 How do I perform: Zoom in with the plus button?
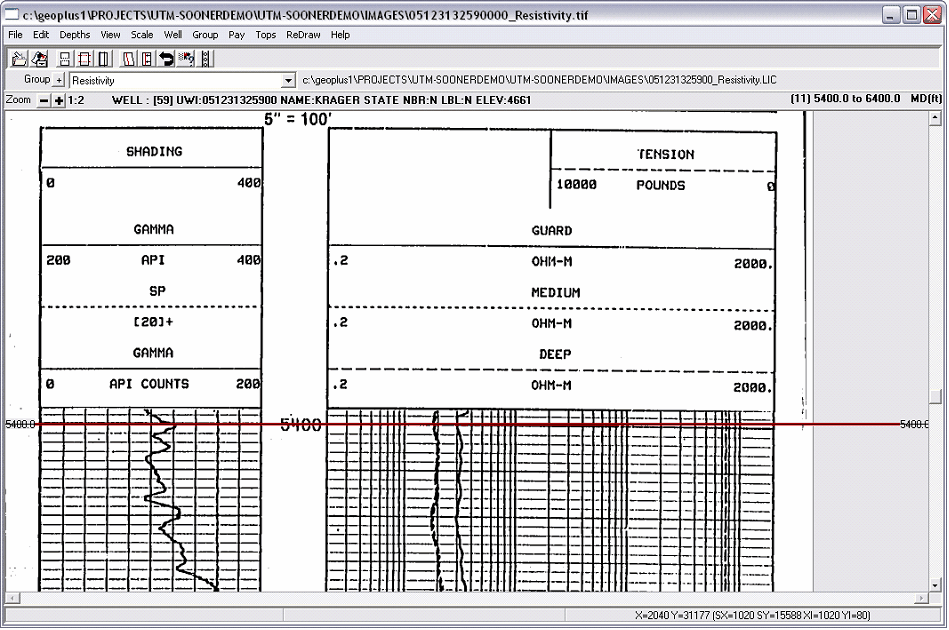(x=58, y=100)
